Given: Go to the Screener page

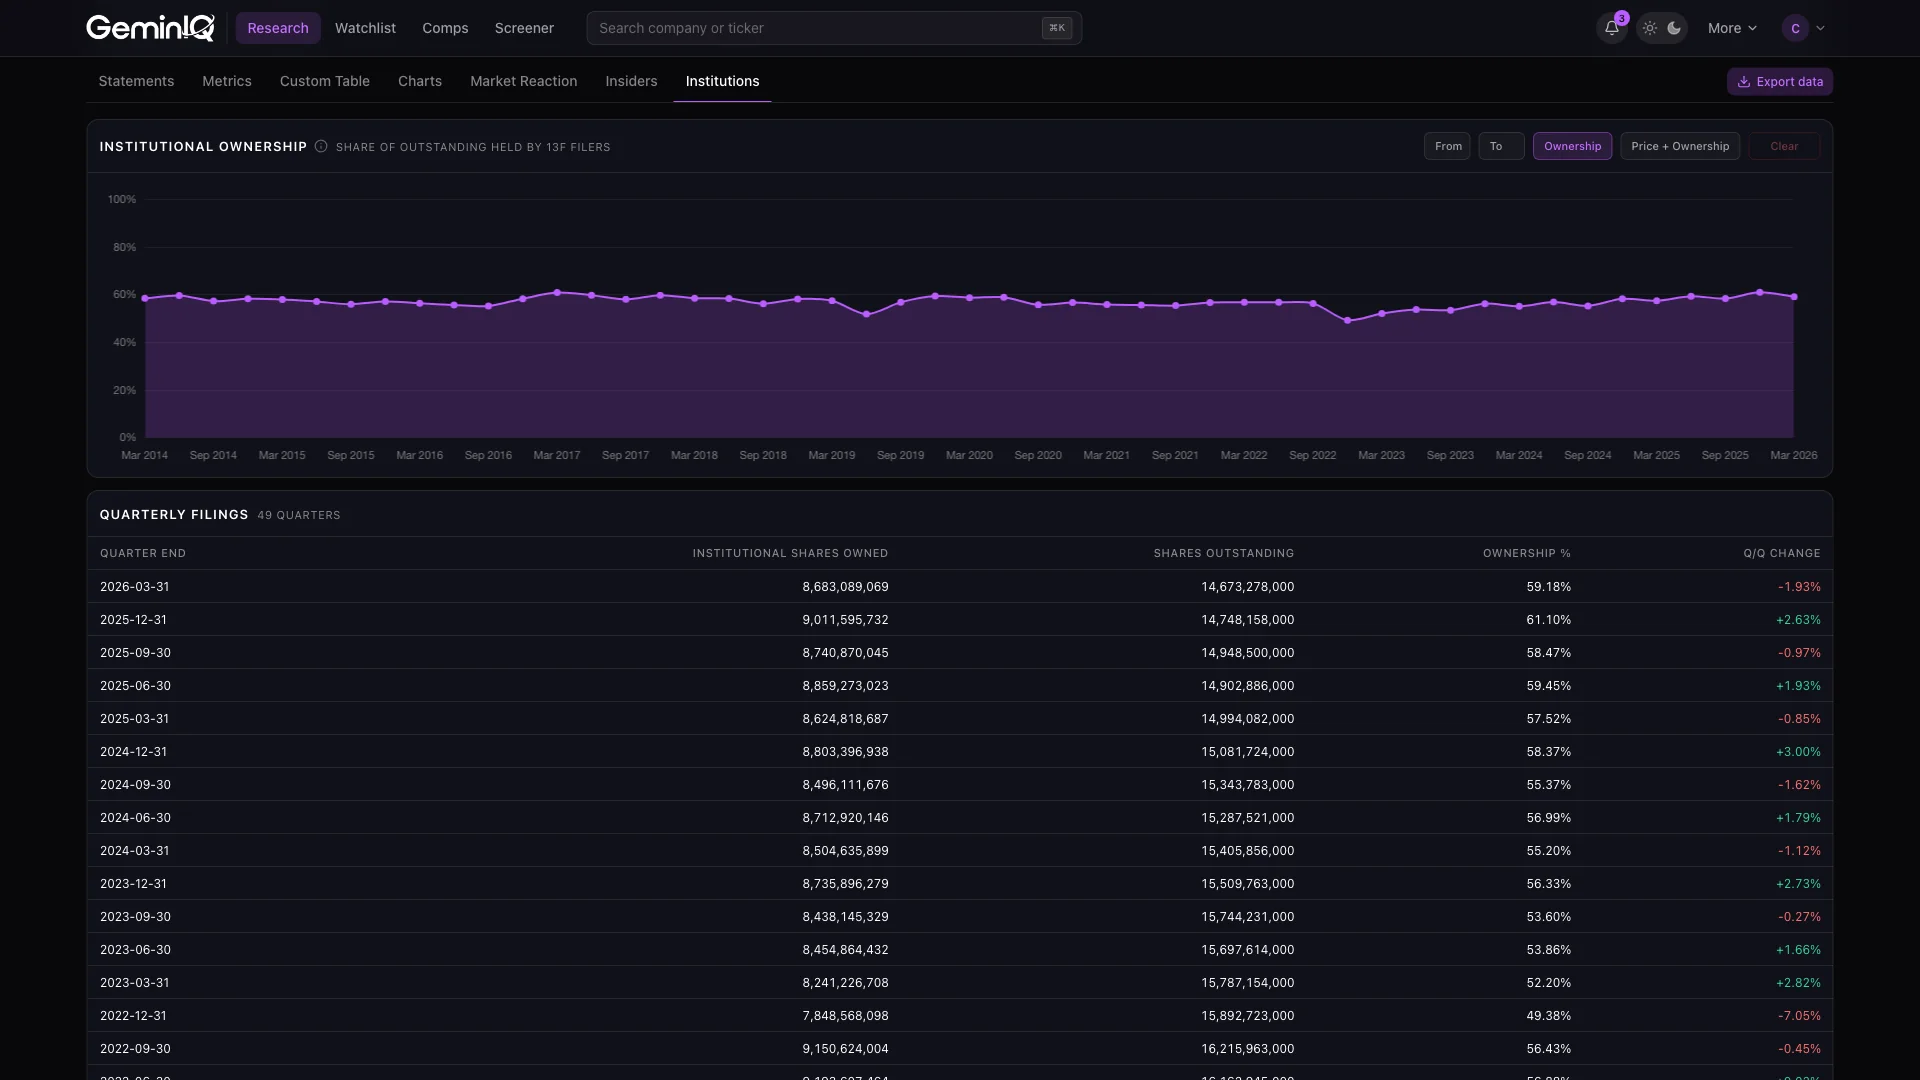Looking at the screenshot, I should 524,28.
